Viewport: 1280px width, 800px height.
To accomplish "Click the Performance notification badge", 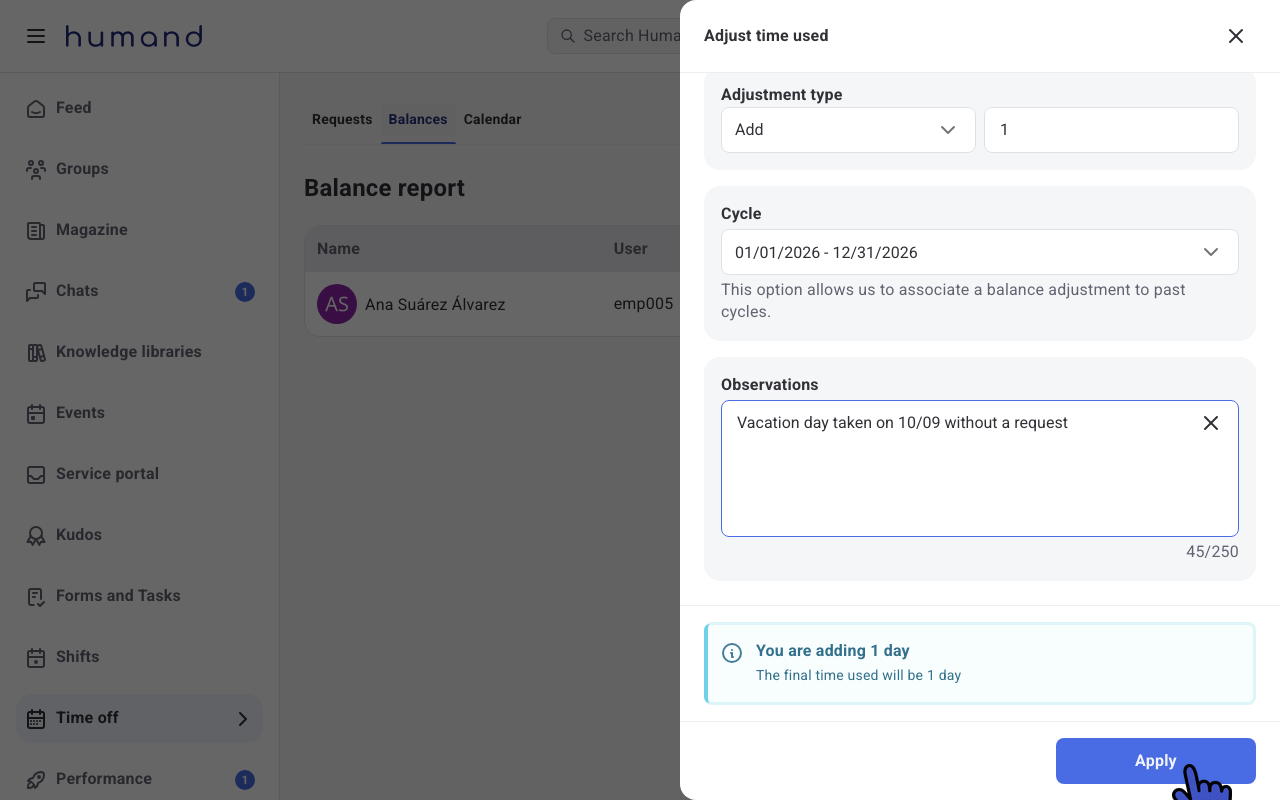I will click(245, 780).
